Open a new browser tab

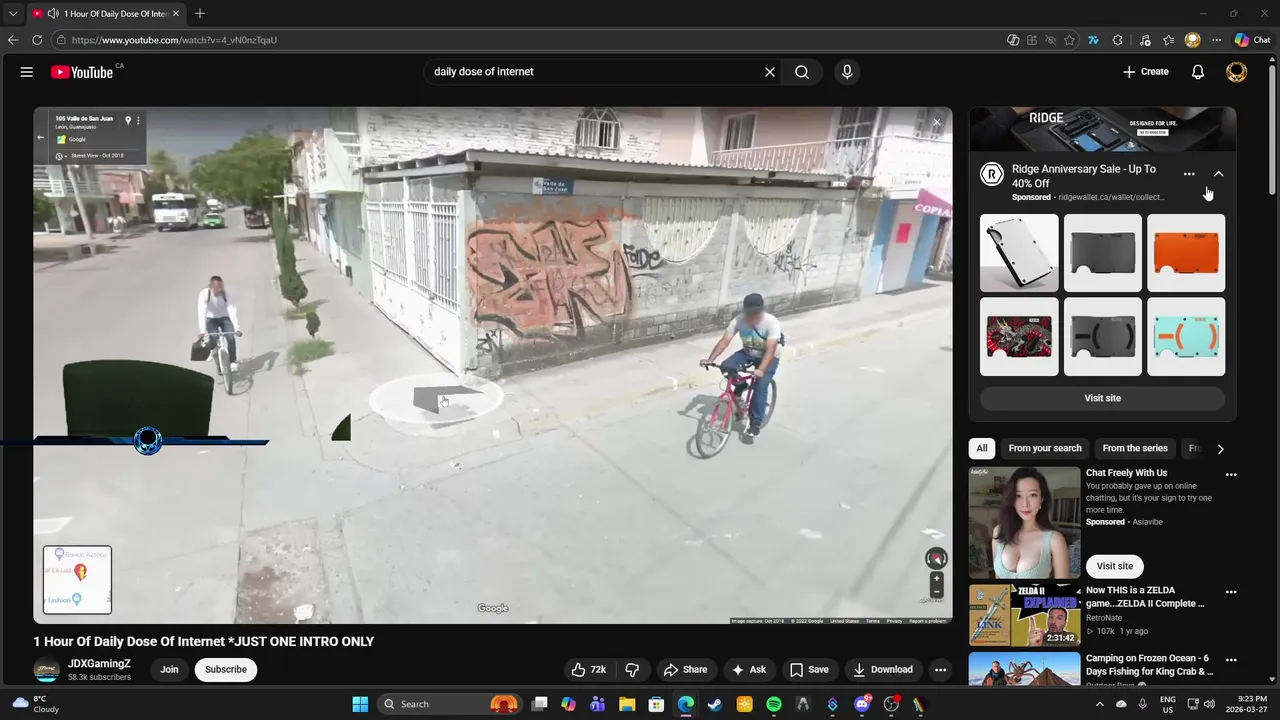point(200,14)
